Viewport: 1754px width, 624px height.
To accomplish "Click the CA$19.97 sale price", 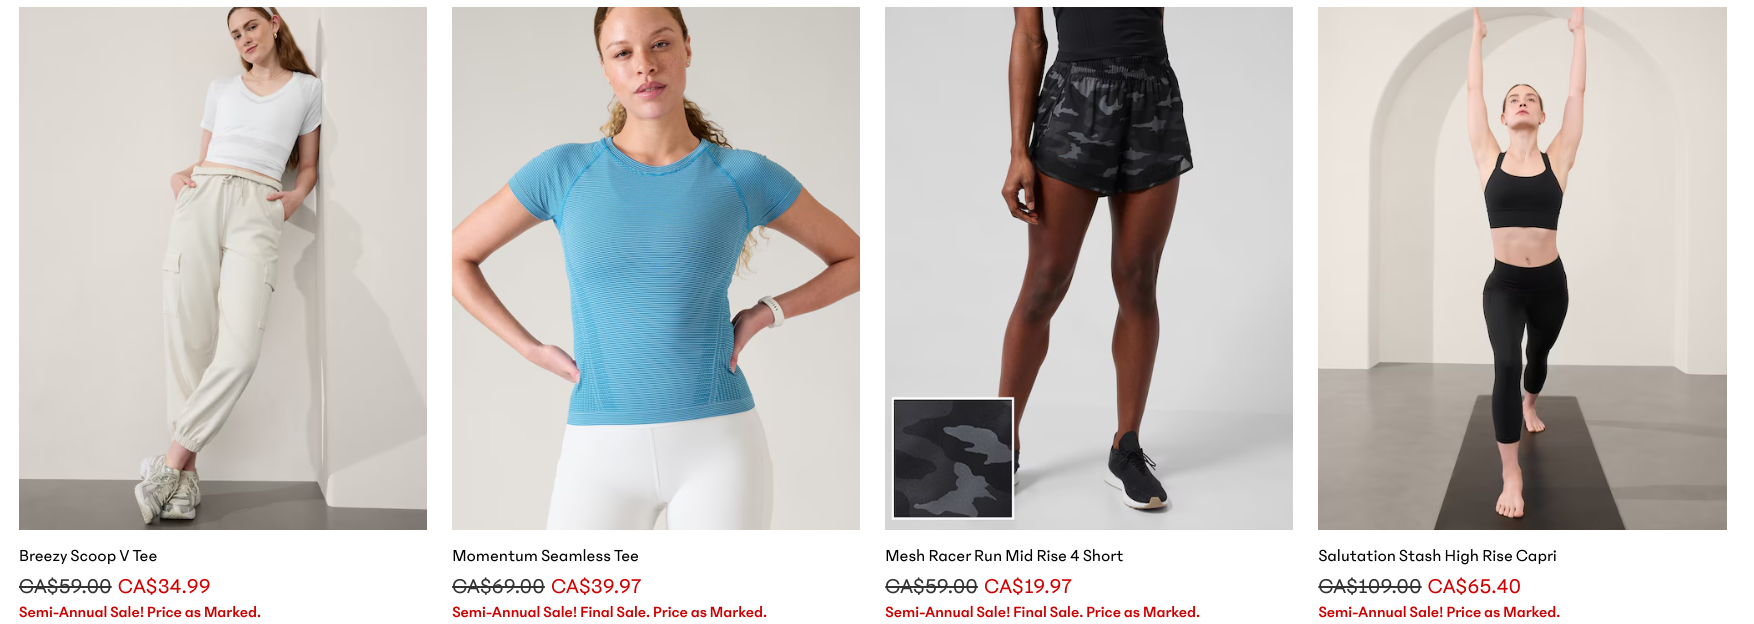I will [1028, 587].
